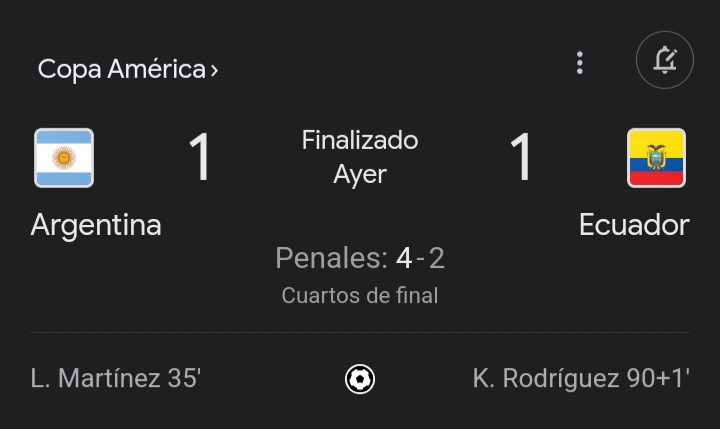This screenshot has width=720, height=429.
Task: Select goal scorer K. Rodríguez 90+1'
Action: (x=581, y=379)
